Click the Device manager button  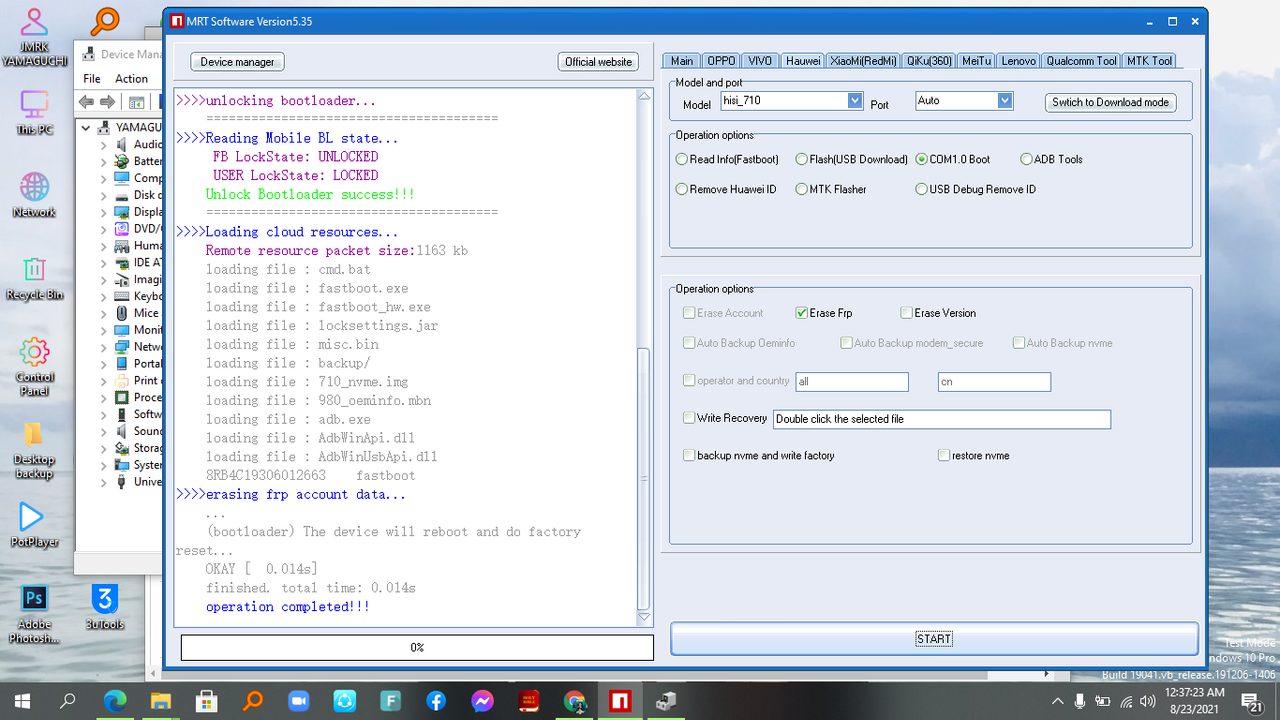click(x=237, y=62)
